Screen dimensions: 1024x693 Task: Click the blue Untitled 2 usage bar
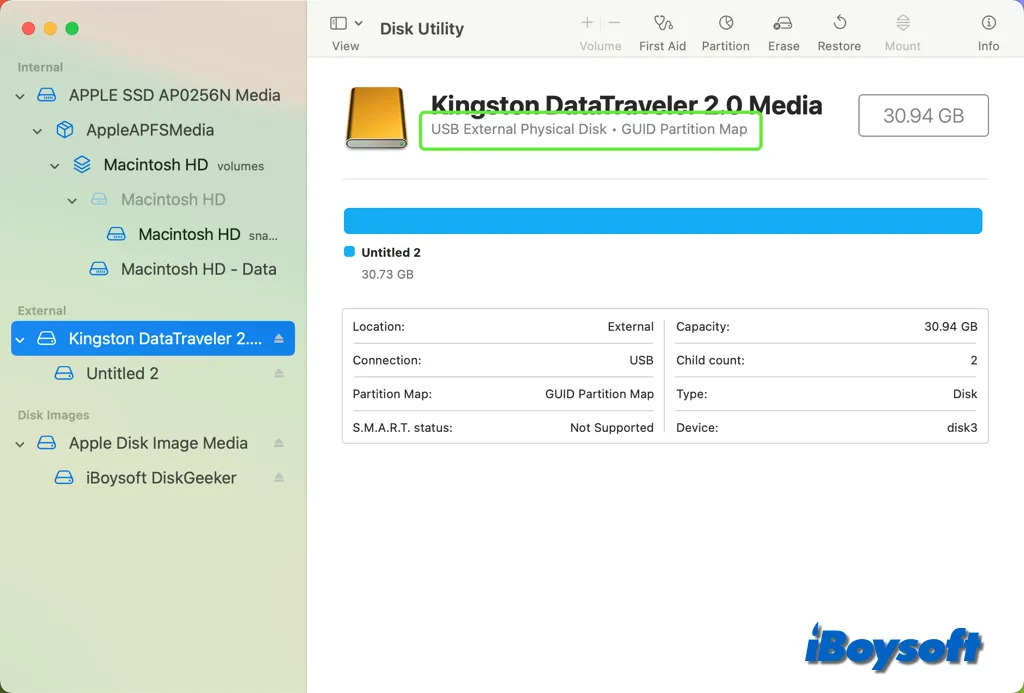(663, 221)
